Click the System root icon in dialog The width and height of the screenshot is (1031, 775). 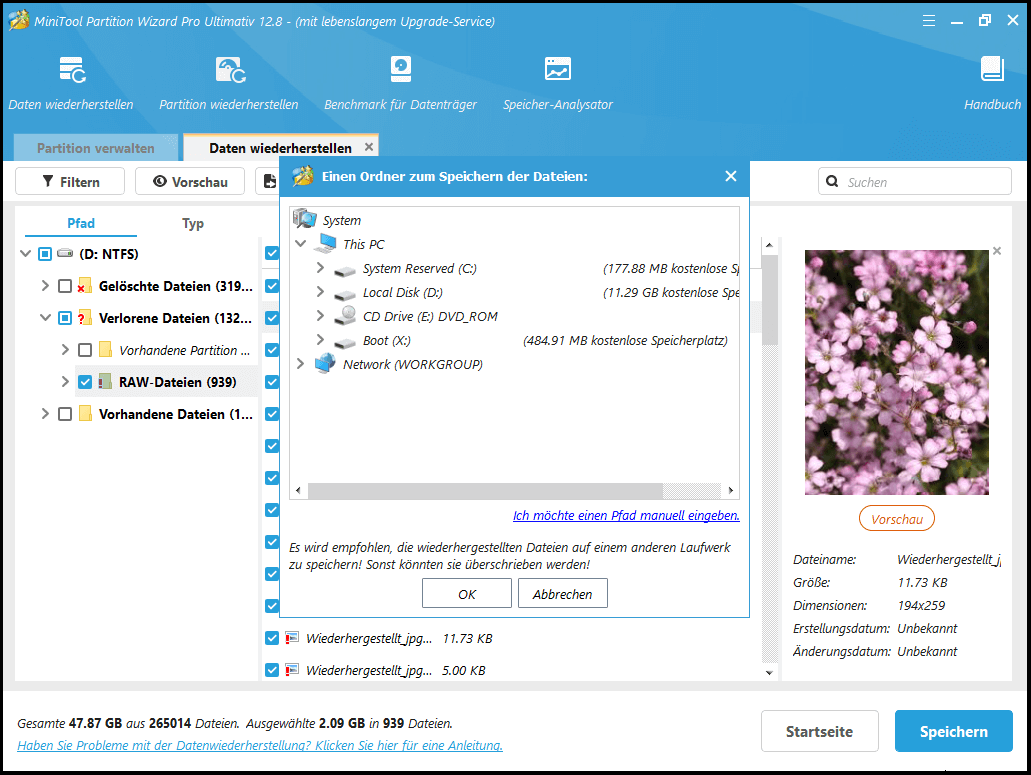304,218
